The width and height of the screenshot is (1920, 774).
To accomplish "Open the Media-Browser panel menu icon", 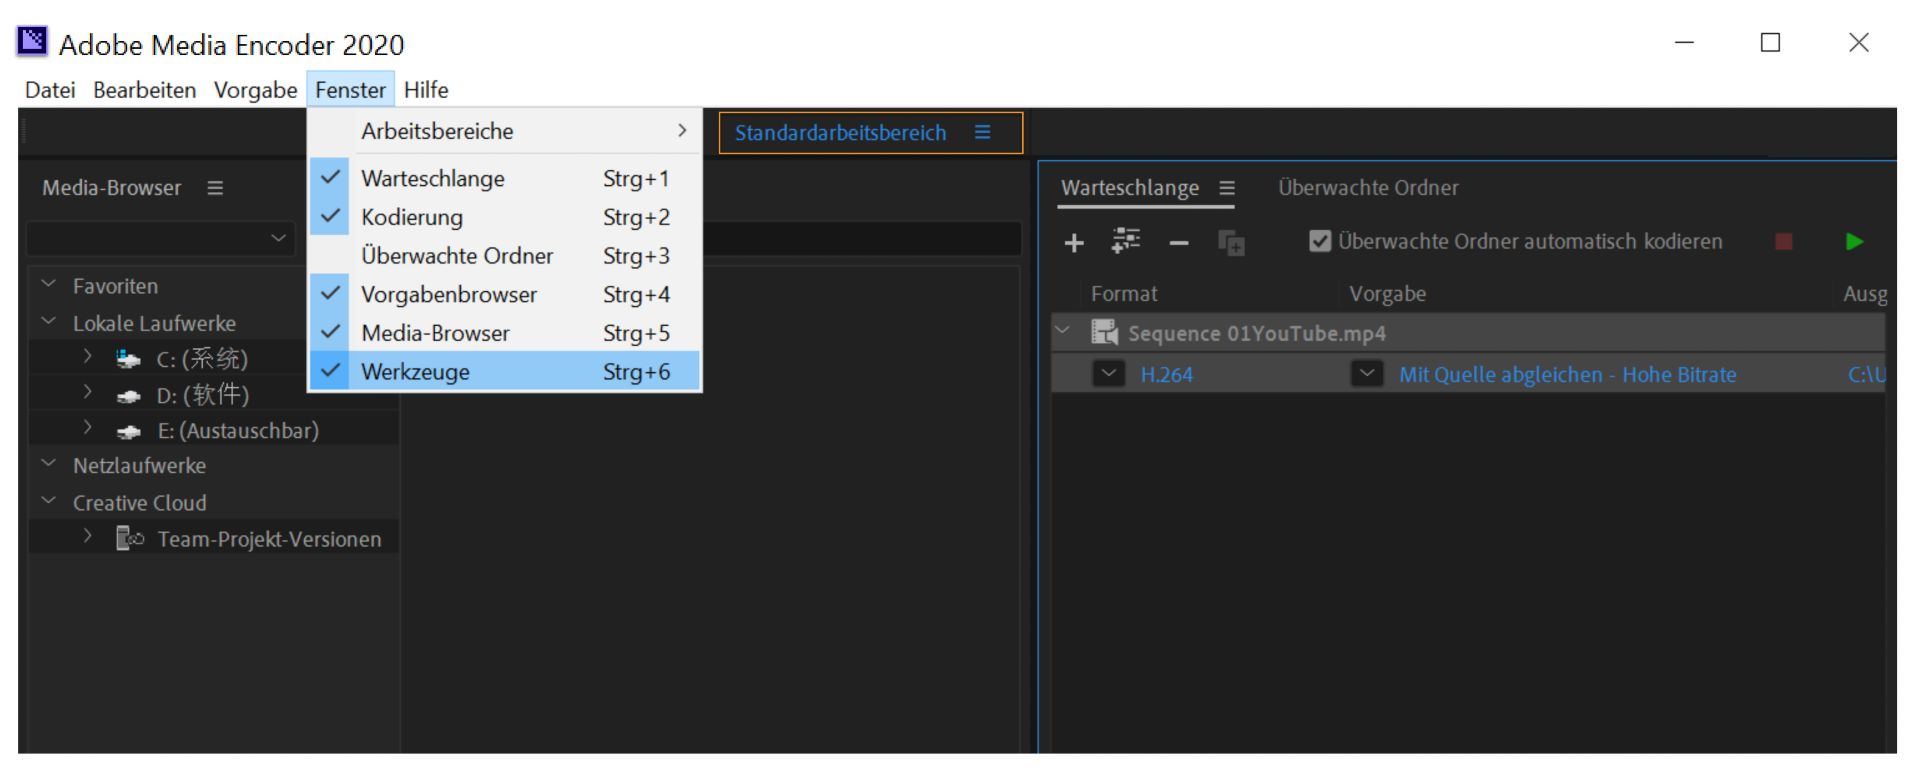I will tap(215, 188).
